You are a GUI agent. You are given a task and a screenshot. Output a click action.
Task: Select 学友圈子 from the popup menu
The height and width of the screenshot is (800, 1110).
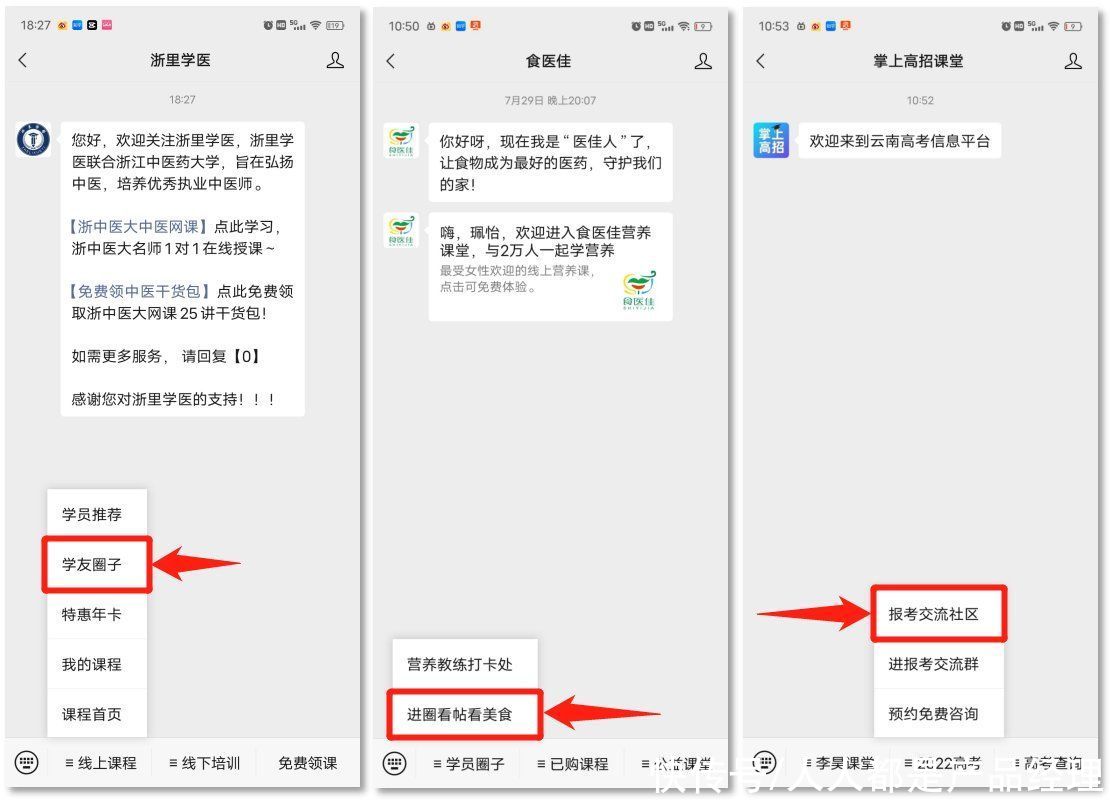point(97,564)
